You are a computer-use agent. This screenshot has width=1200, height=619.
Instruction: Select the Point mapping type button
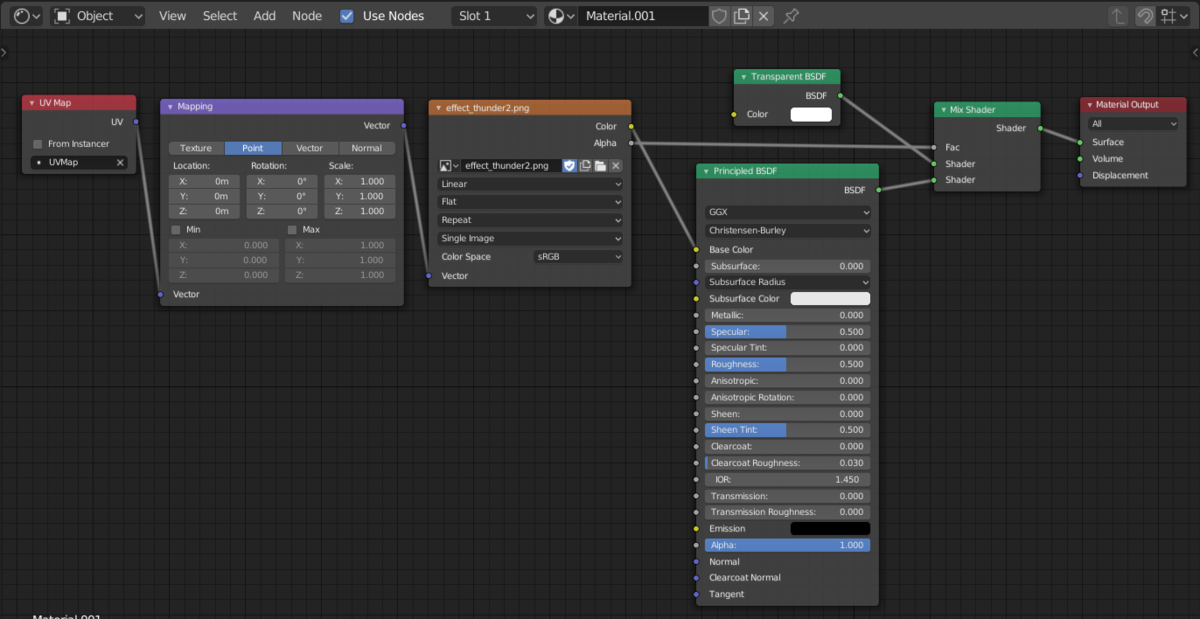click(x=253, y=148)
